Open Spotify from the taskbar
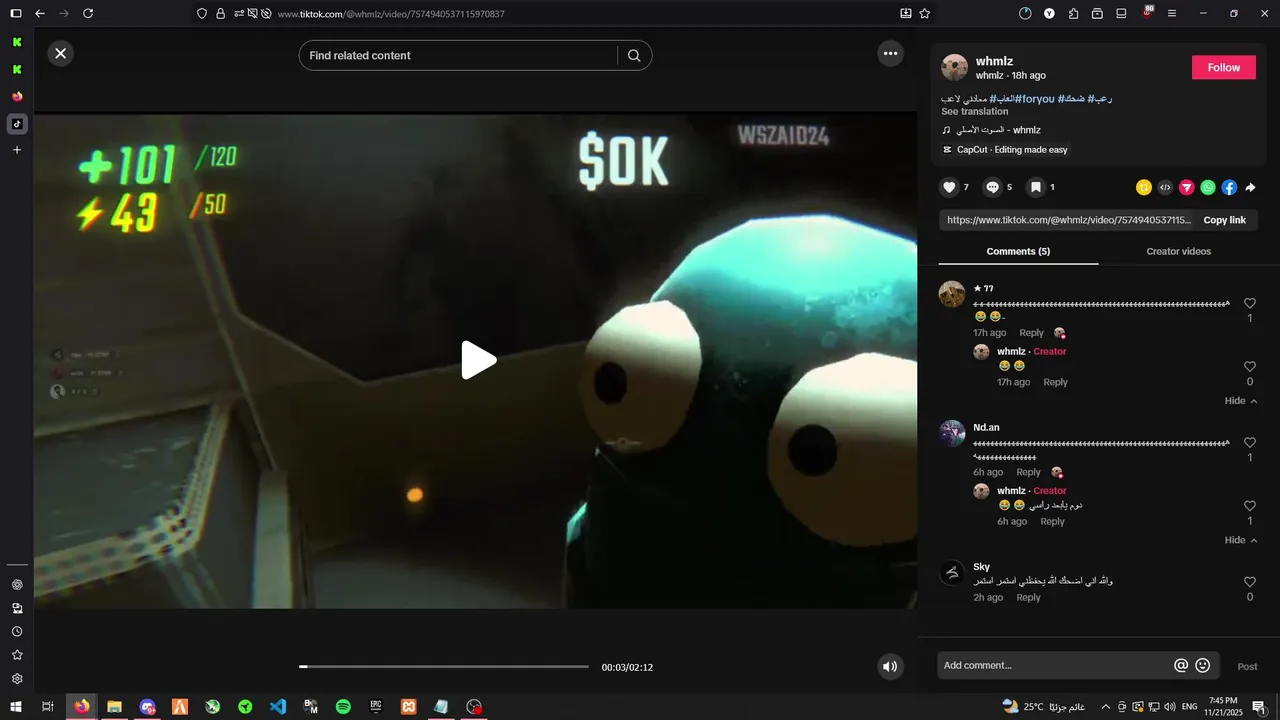The width and height of the screenshot is (1280, 720). point(343,706)
